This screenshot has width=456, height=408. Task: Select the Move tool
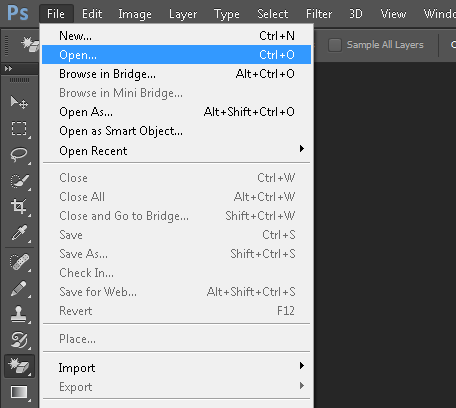[x=19, y=102]
